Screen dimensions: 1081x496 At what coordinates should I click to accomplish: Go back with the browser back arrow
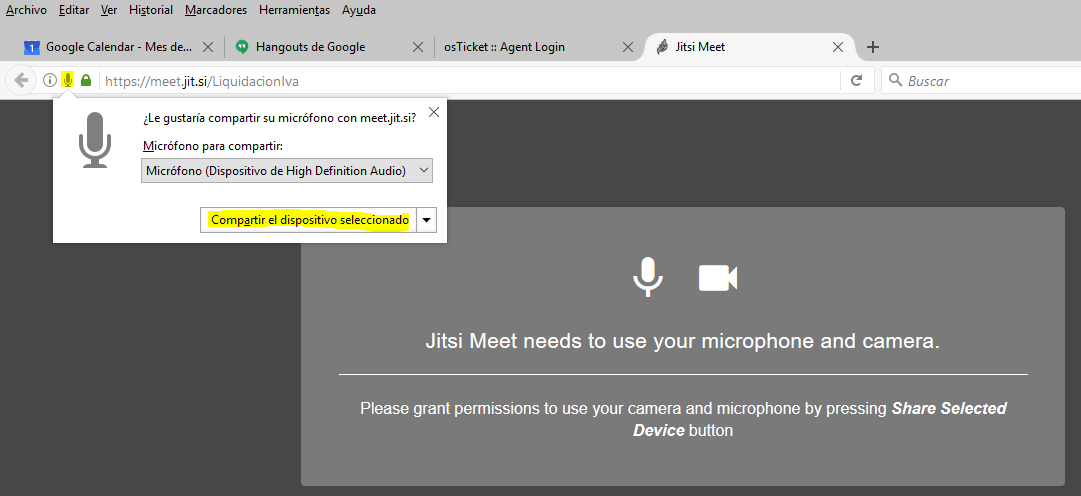21,80
